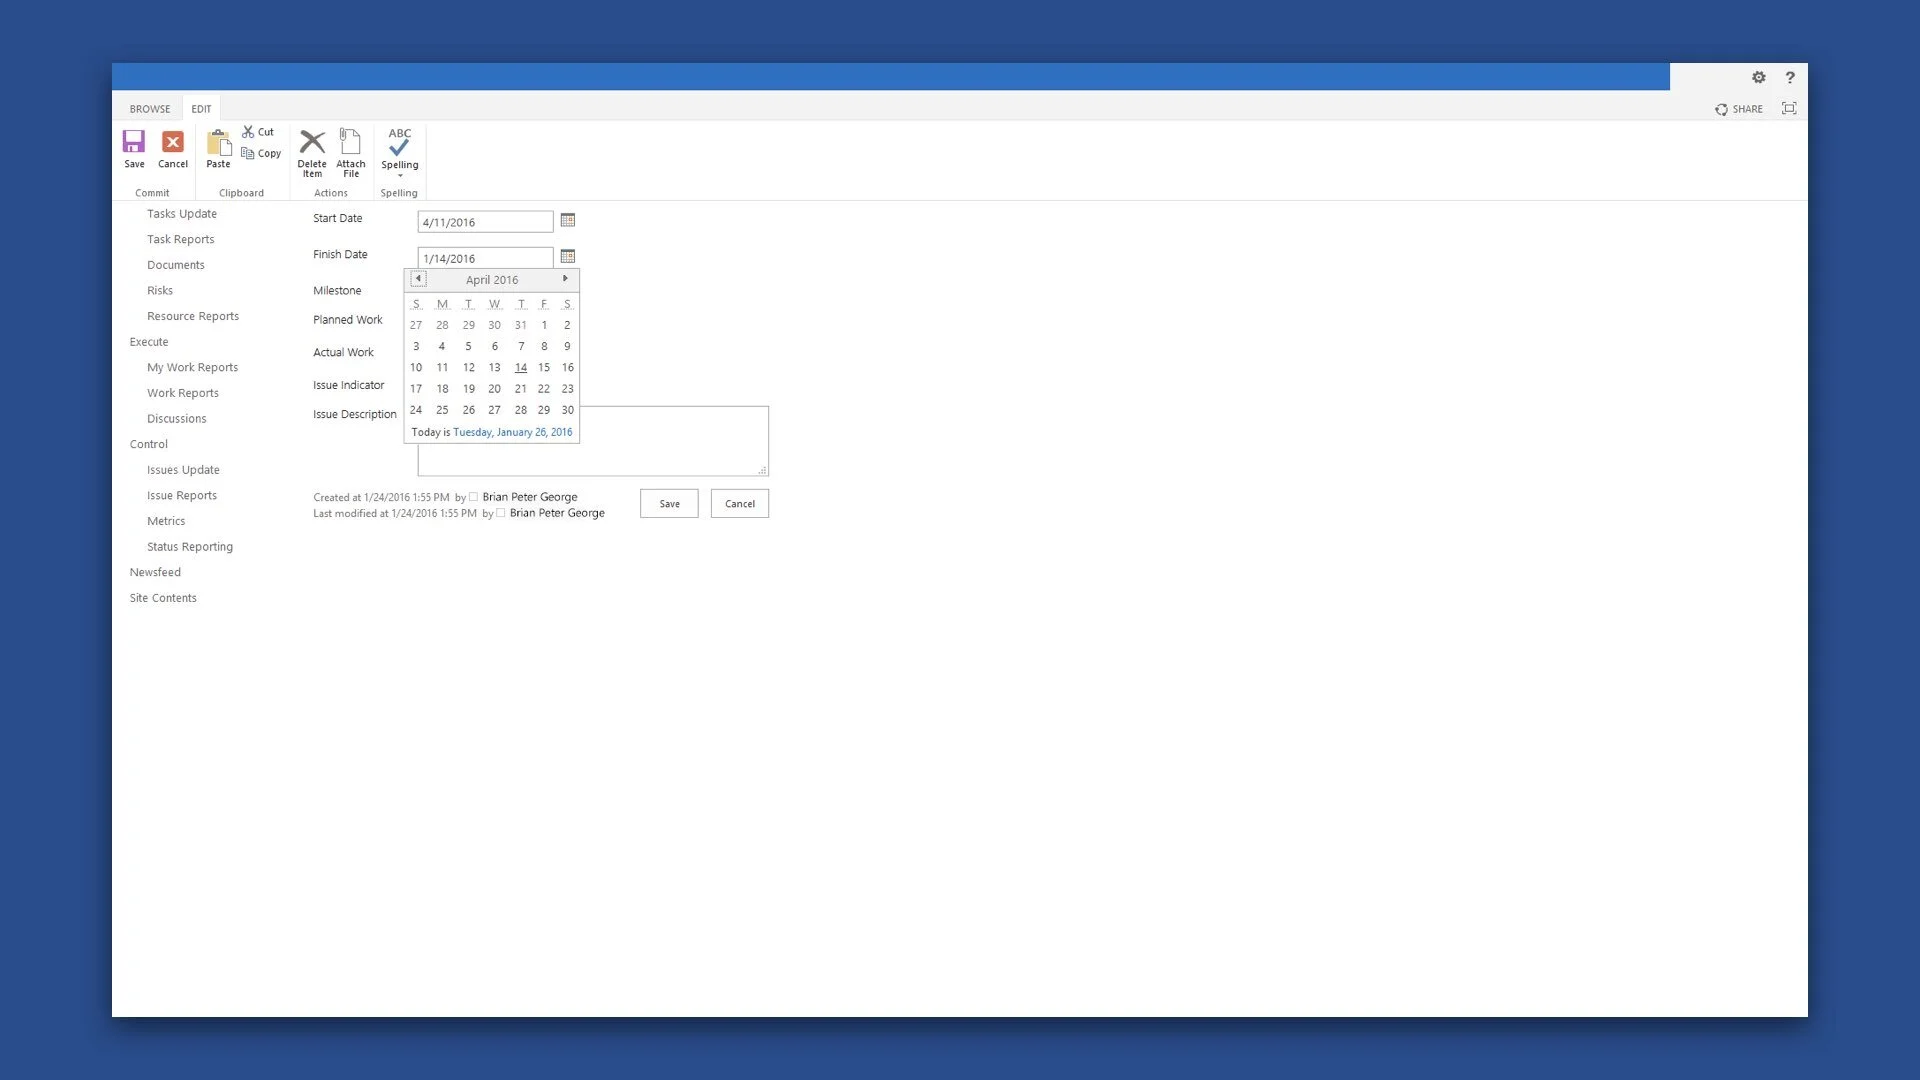This screenshot has height=1080, width=1920.
Task: Switch to the BROWSE ribbon tab
Action: (149, 109)
